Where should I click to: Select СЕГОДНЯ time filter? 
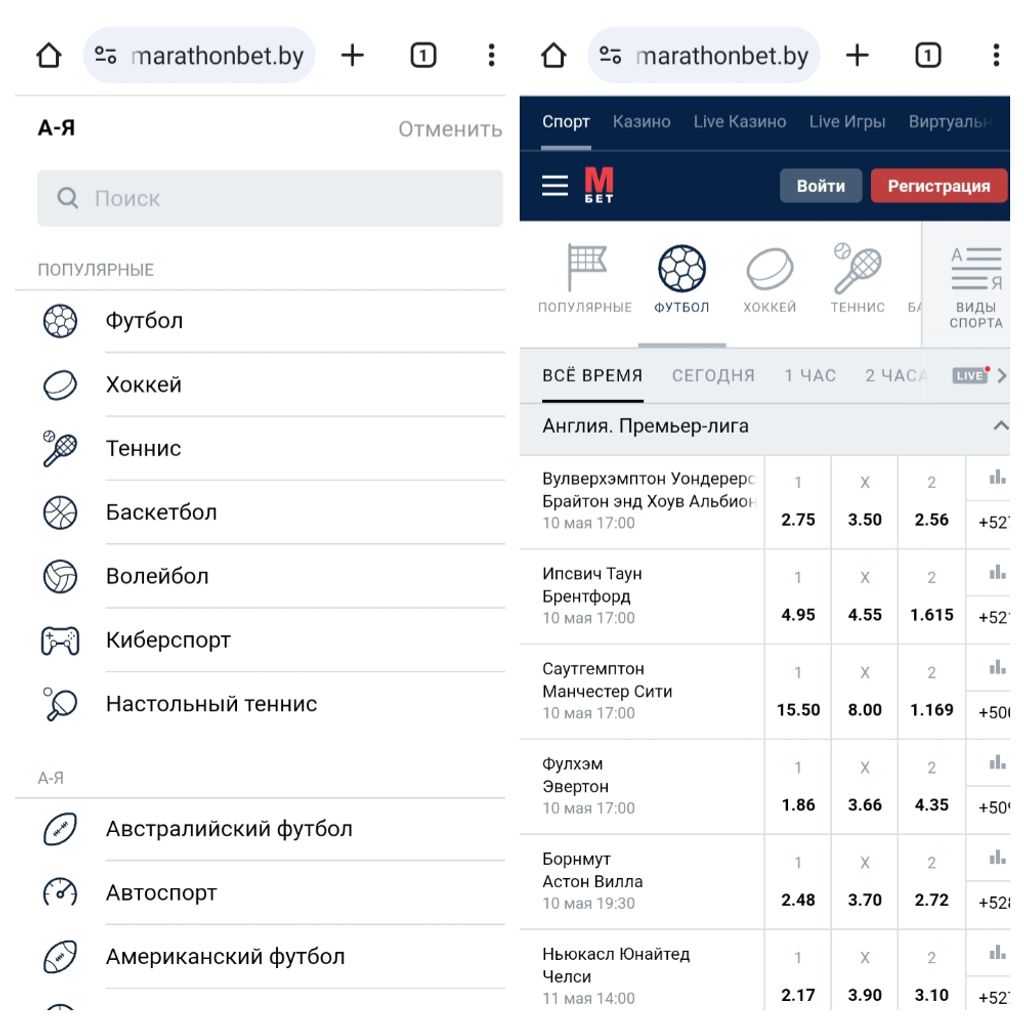click(713, 376)
